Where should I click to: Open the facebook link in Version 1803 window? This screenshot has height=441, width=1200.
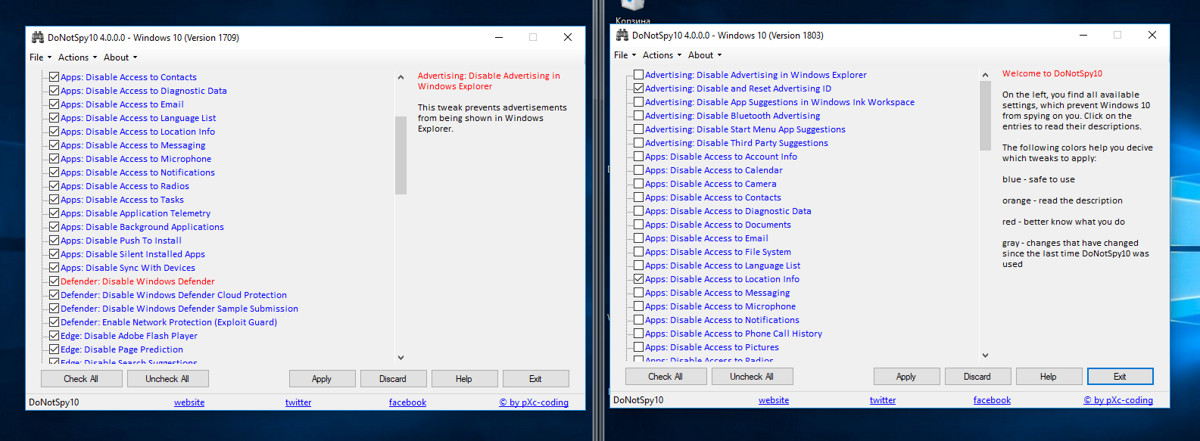click(991, 400)
